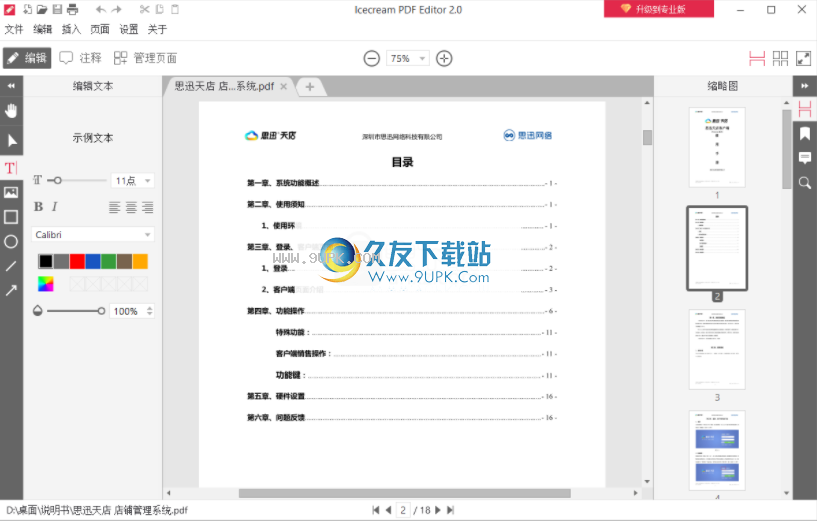Close the 思迅天店 PDF tab
Image resolution: width=817 pixels, height=521 pixels.
[x=283, y=86]
